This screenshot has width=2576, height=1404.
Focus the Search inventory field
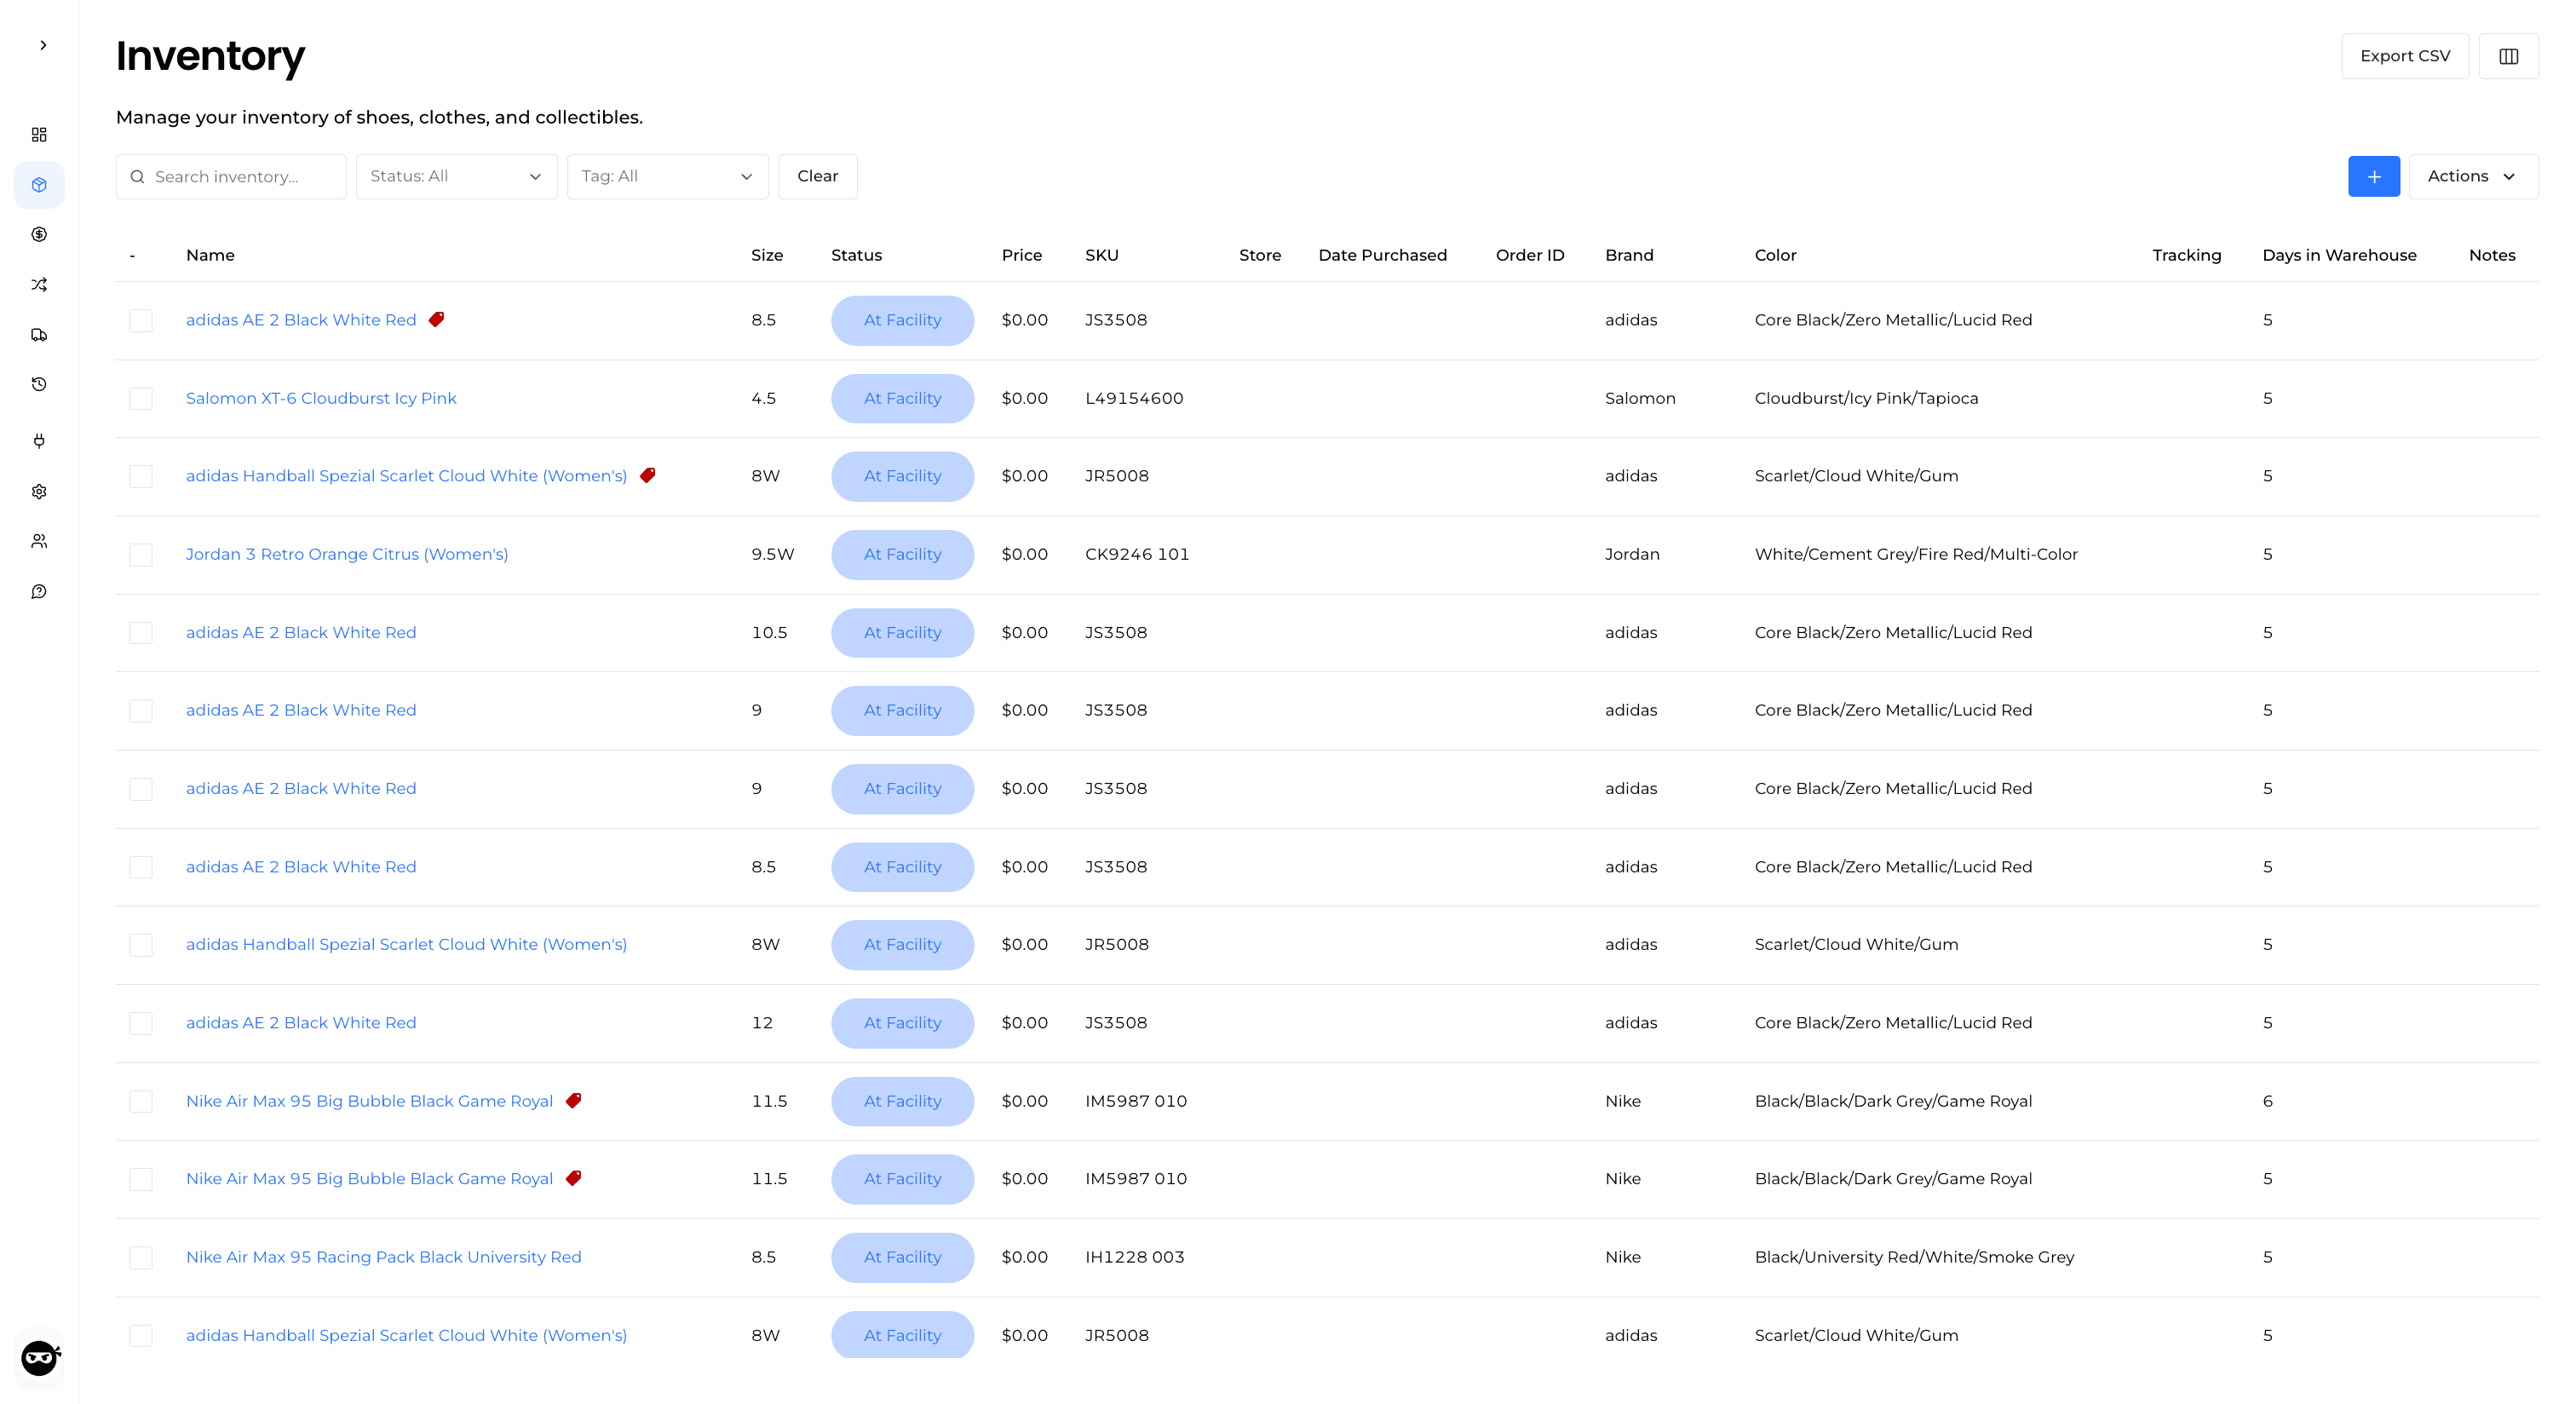tap(231, 176)
